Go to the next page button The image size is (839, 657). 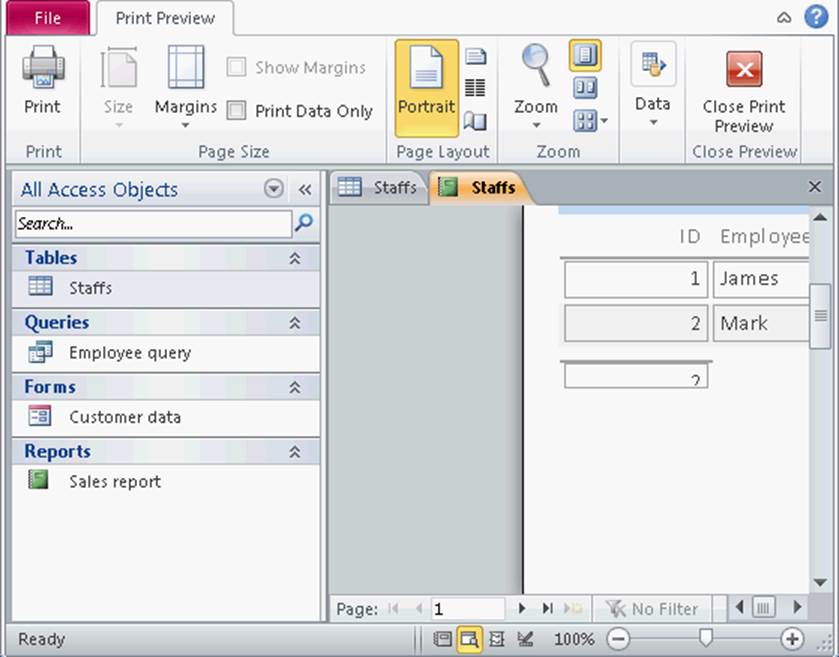(x=521, y=608)
